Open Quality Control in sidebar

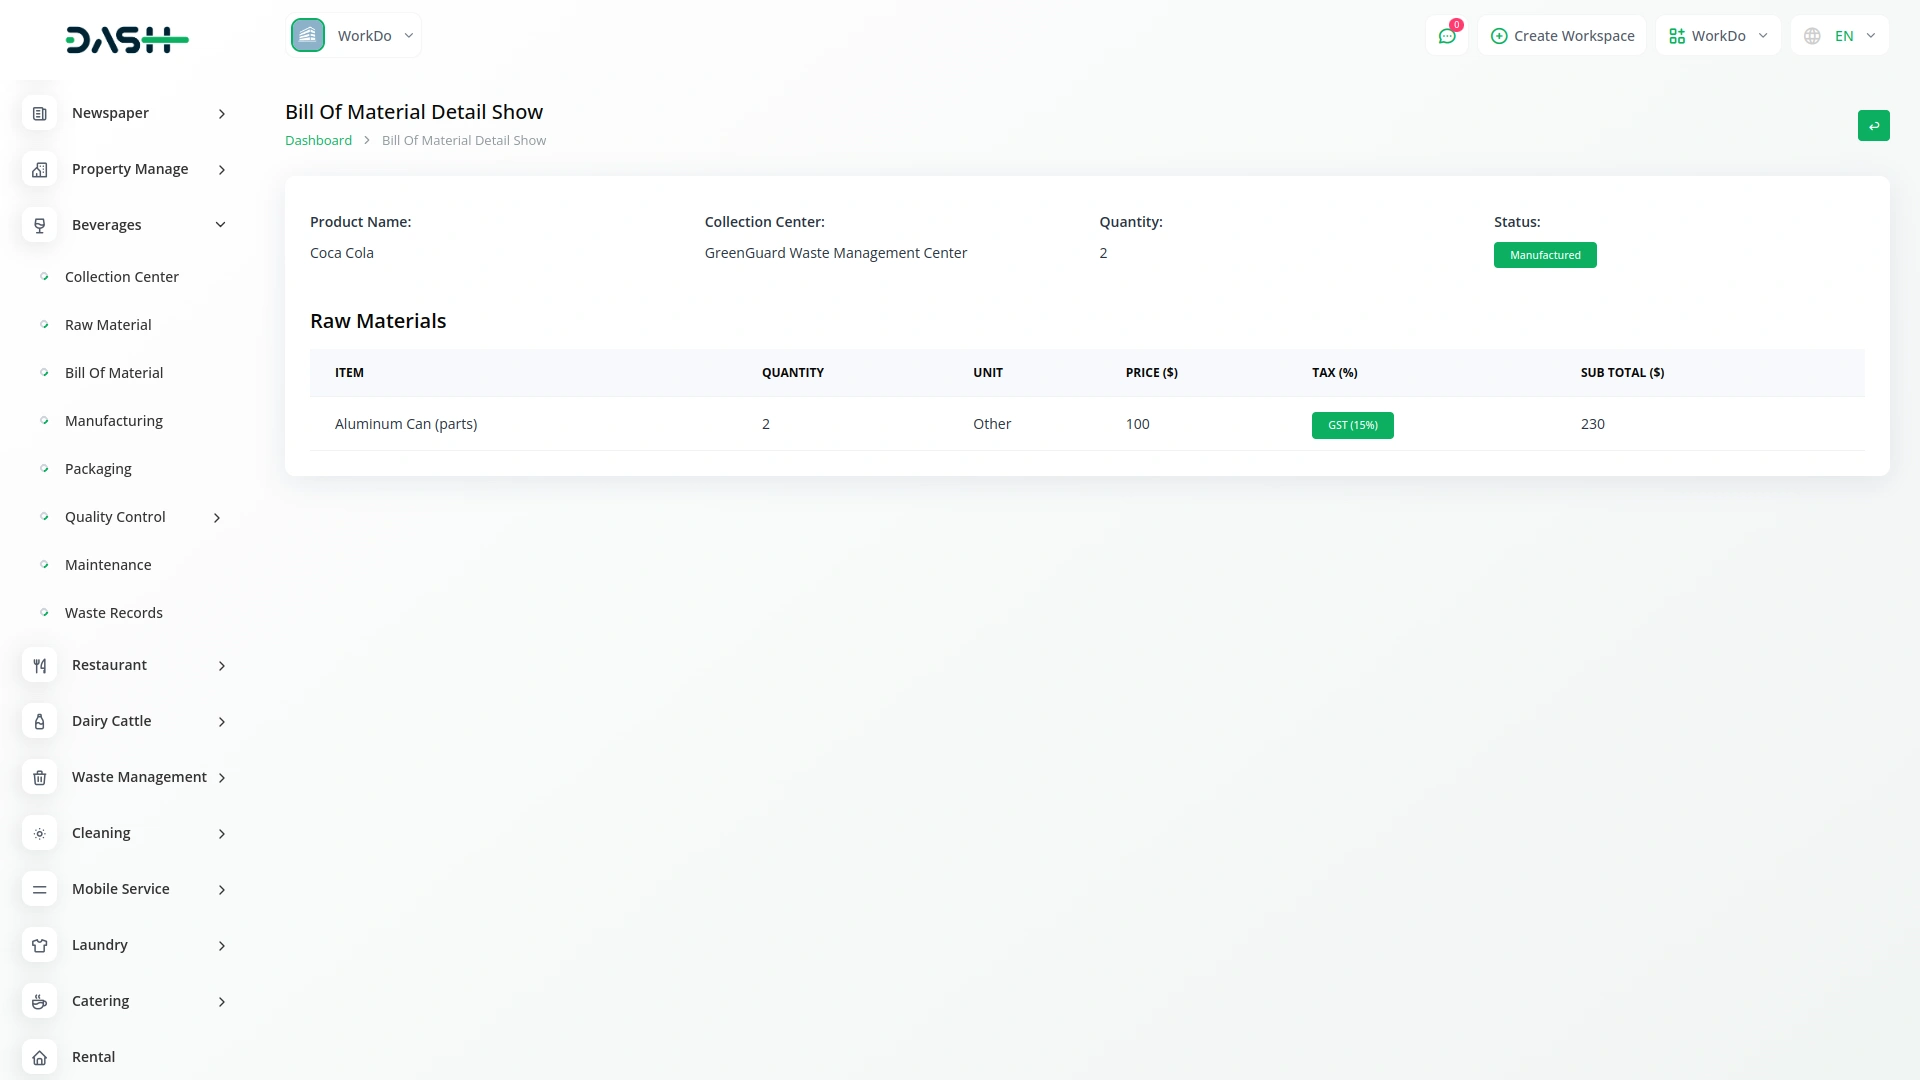[115, 517]
